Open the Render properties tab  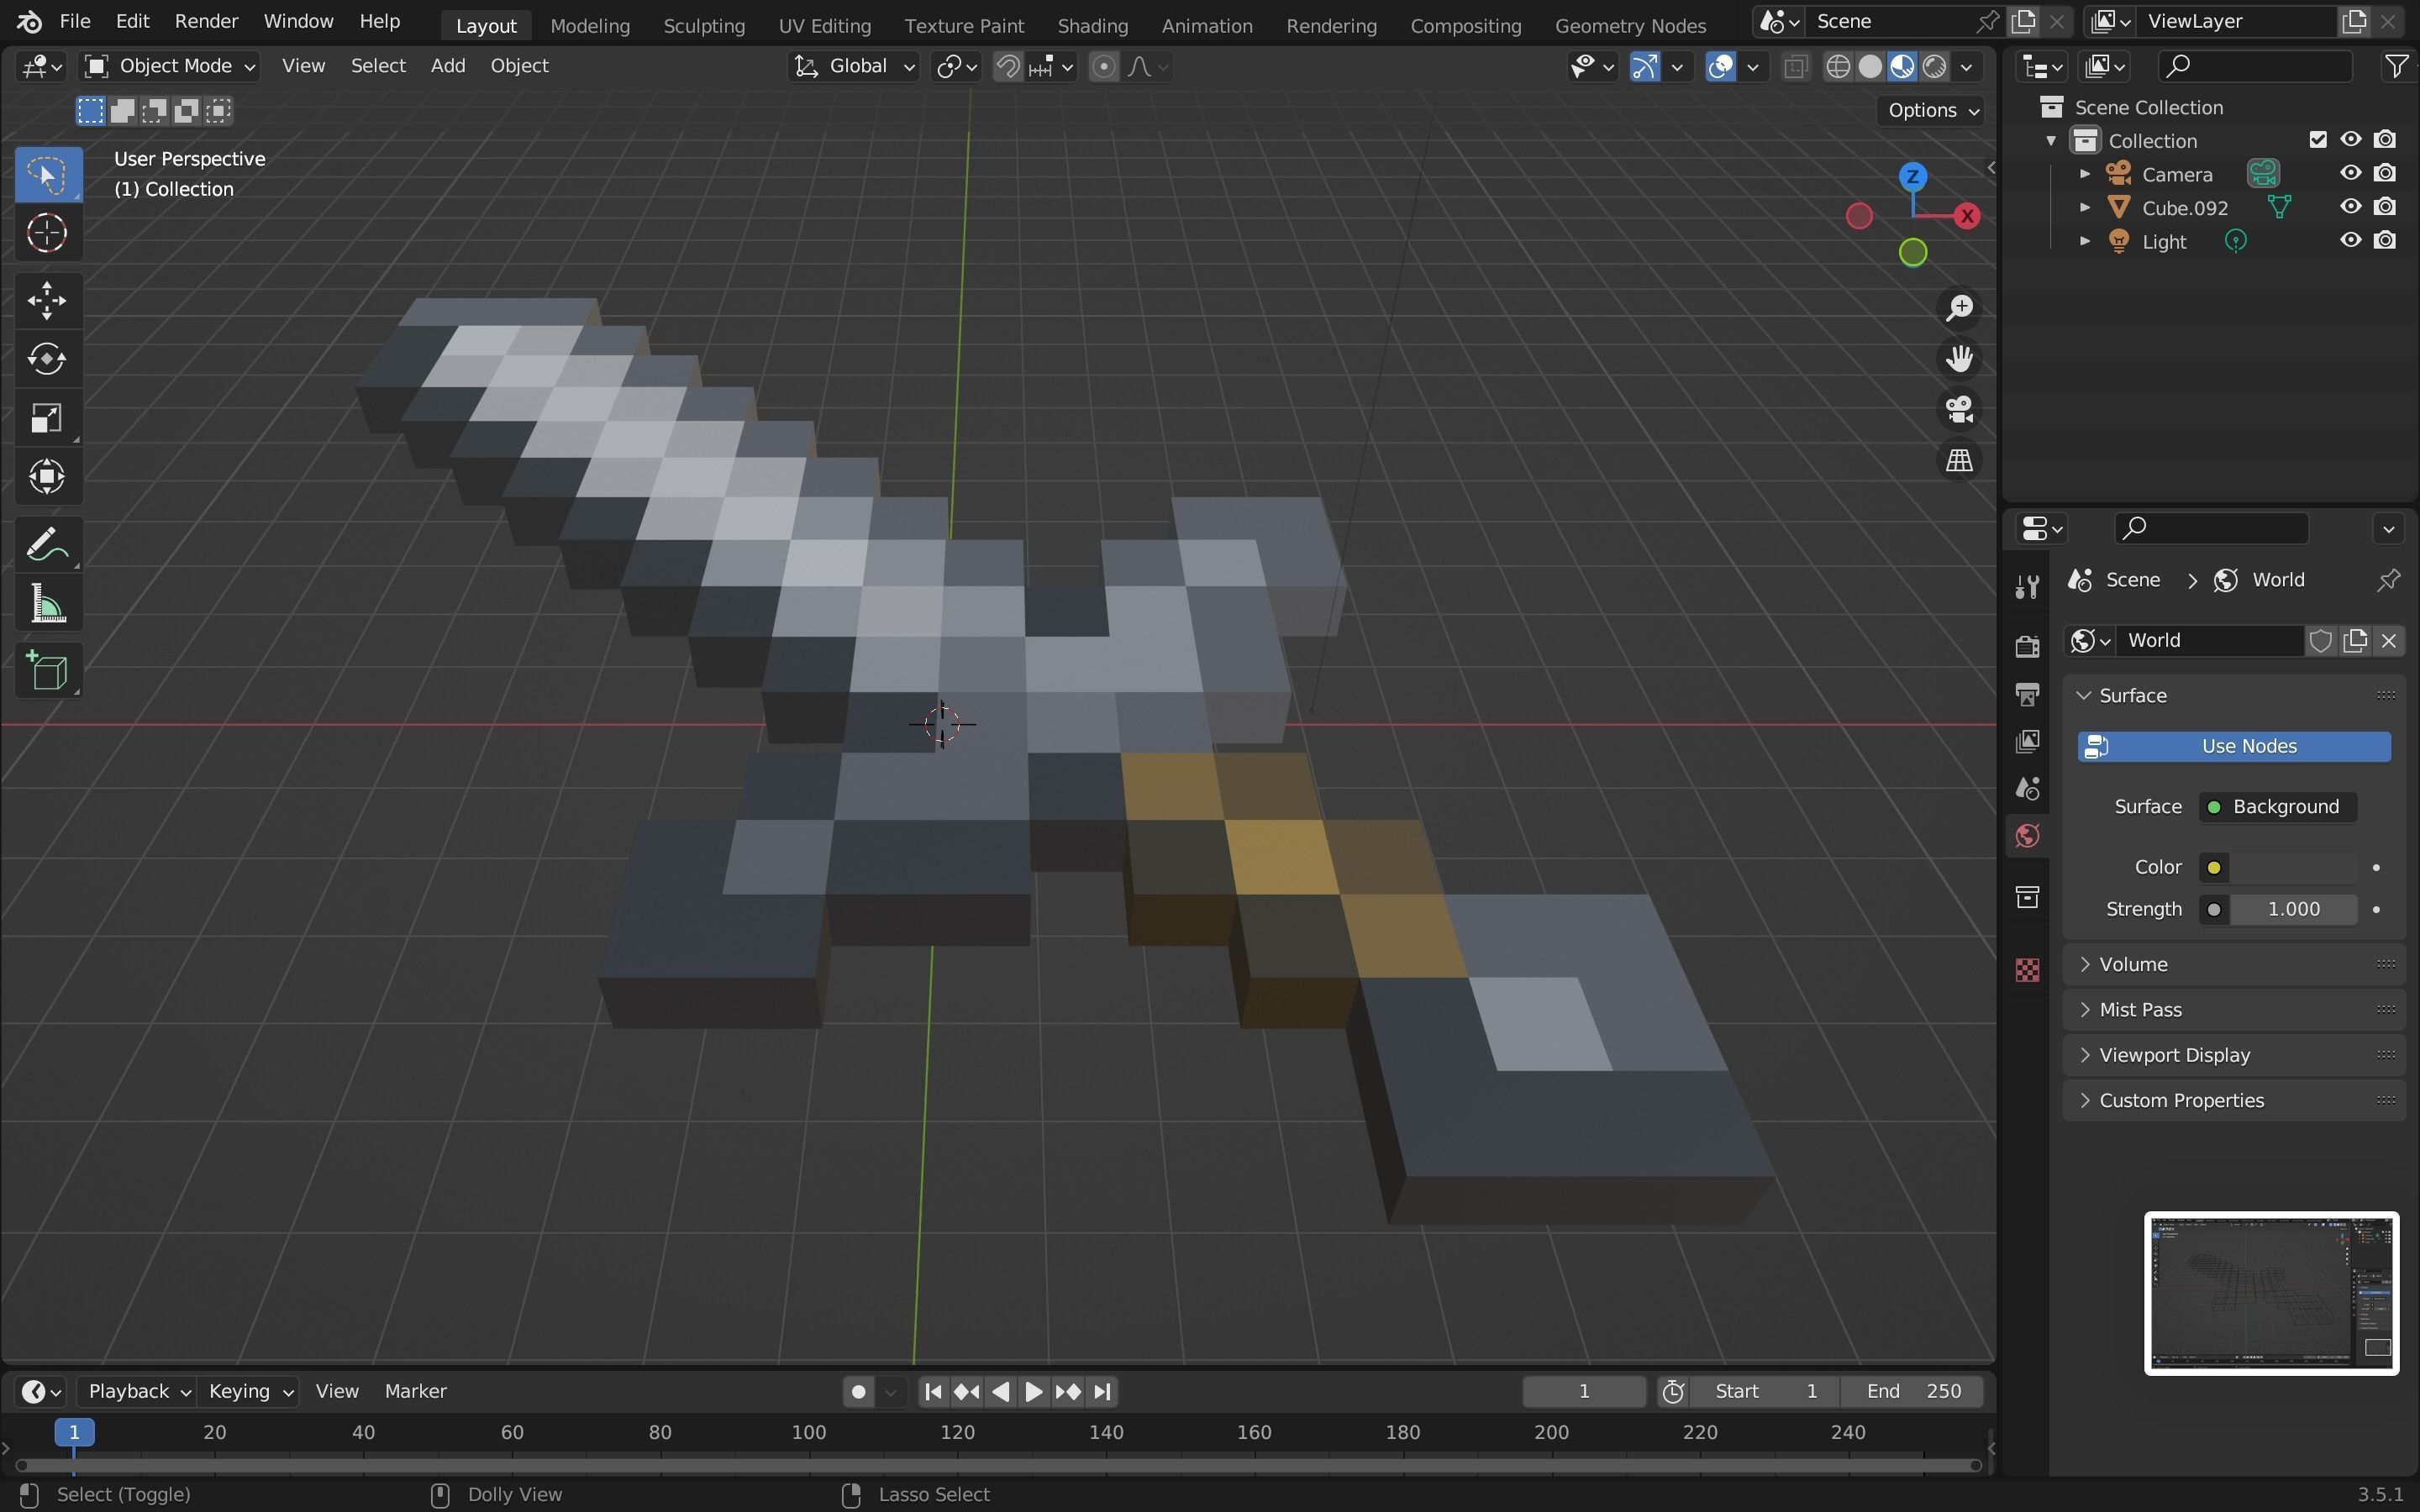2027,646
